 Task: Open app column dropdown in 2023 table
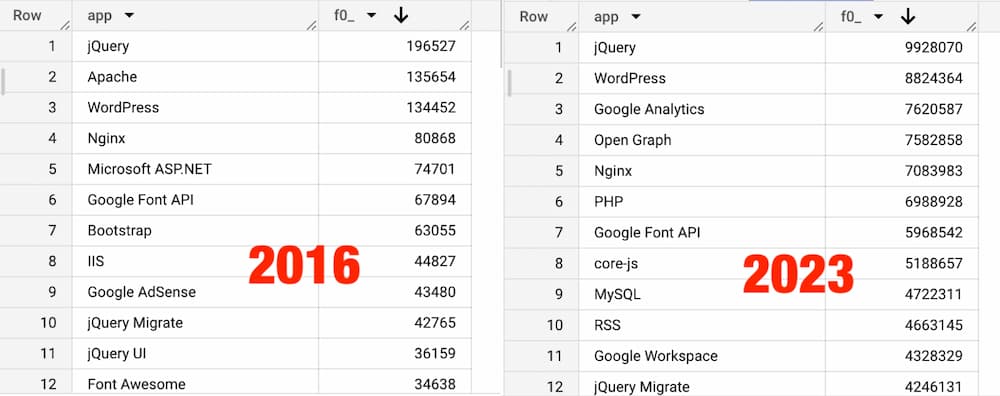click(636, 17)
